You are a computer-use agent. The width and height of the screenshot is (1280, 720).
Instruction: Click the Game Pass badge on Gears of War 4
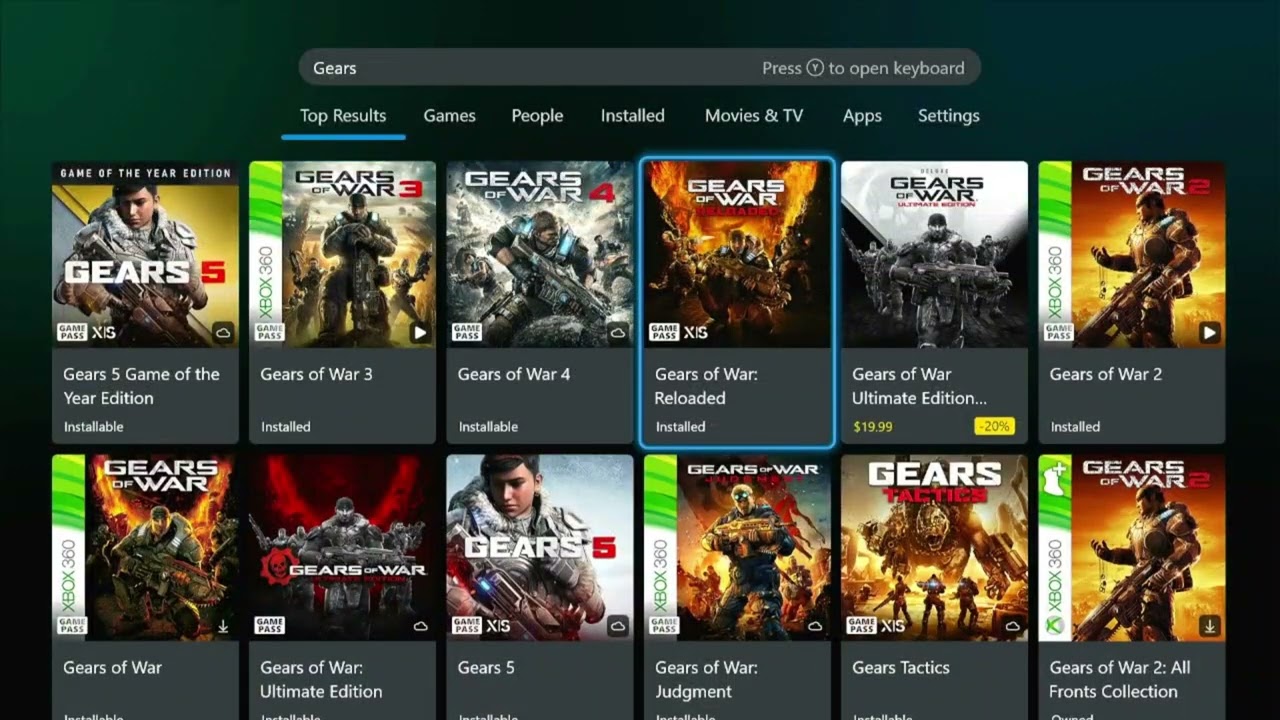[x=466, y=332]
